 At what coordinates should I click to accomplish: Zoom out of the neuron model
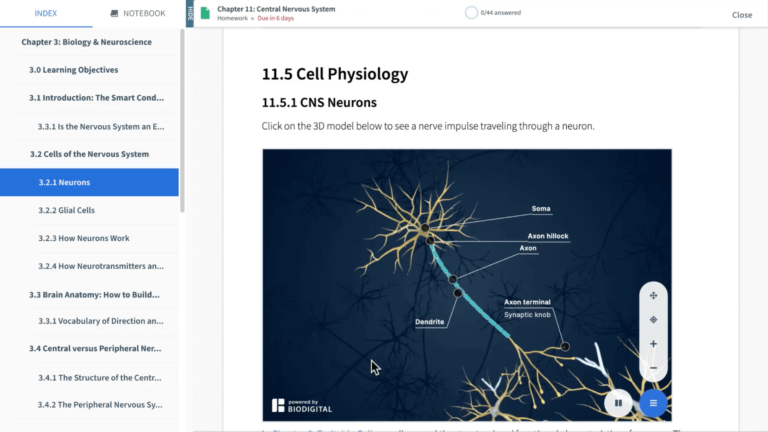pos(653,368)
